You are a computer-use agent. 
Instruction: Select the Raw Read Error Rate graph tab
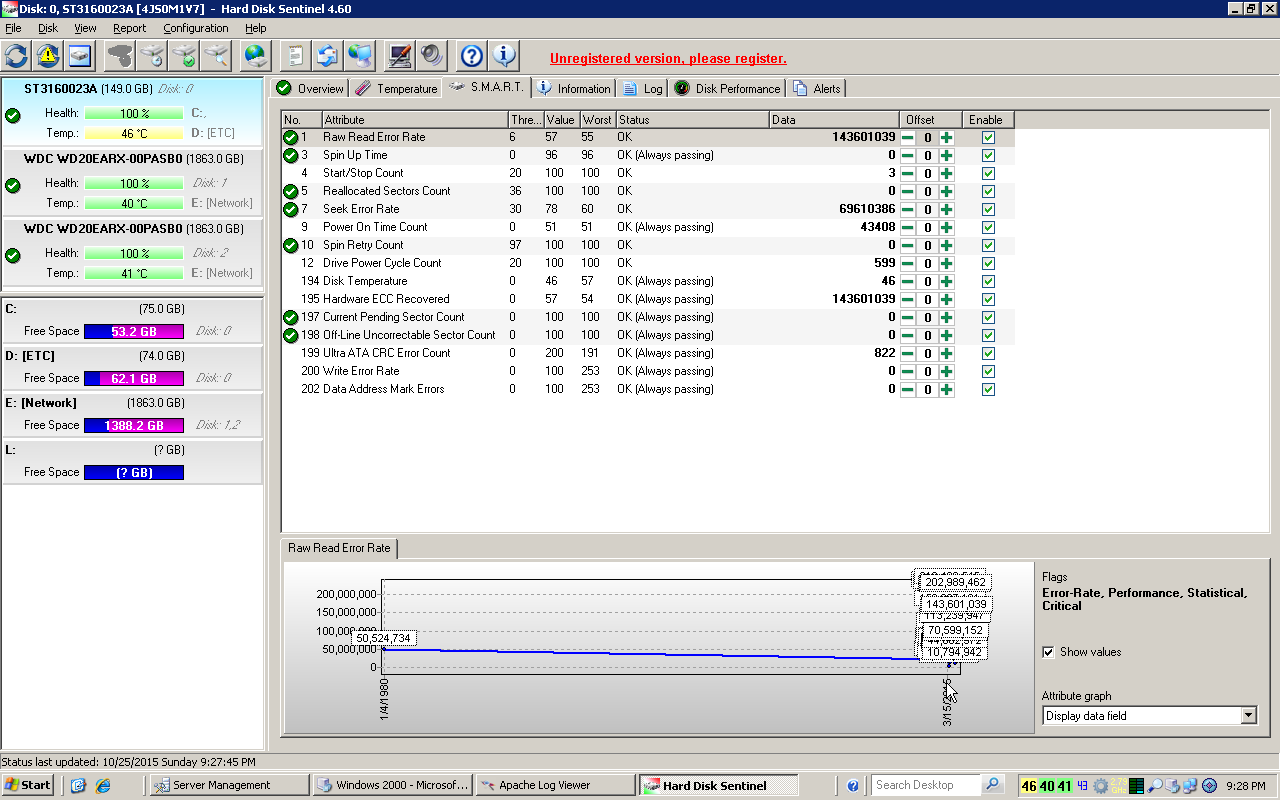[339, 548]
